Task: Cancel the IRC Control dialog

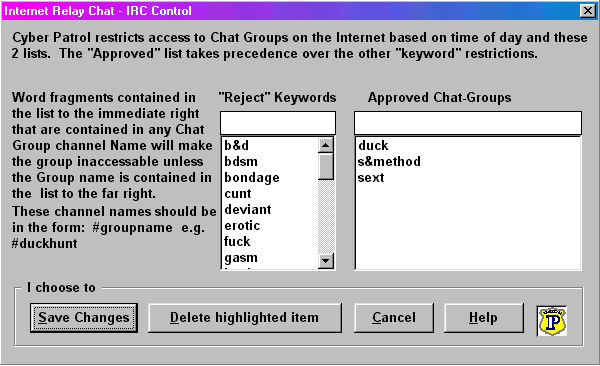Action: point(394,318)
